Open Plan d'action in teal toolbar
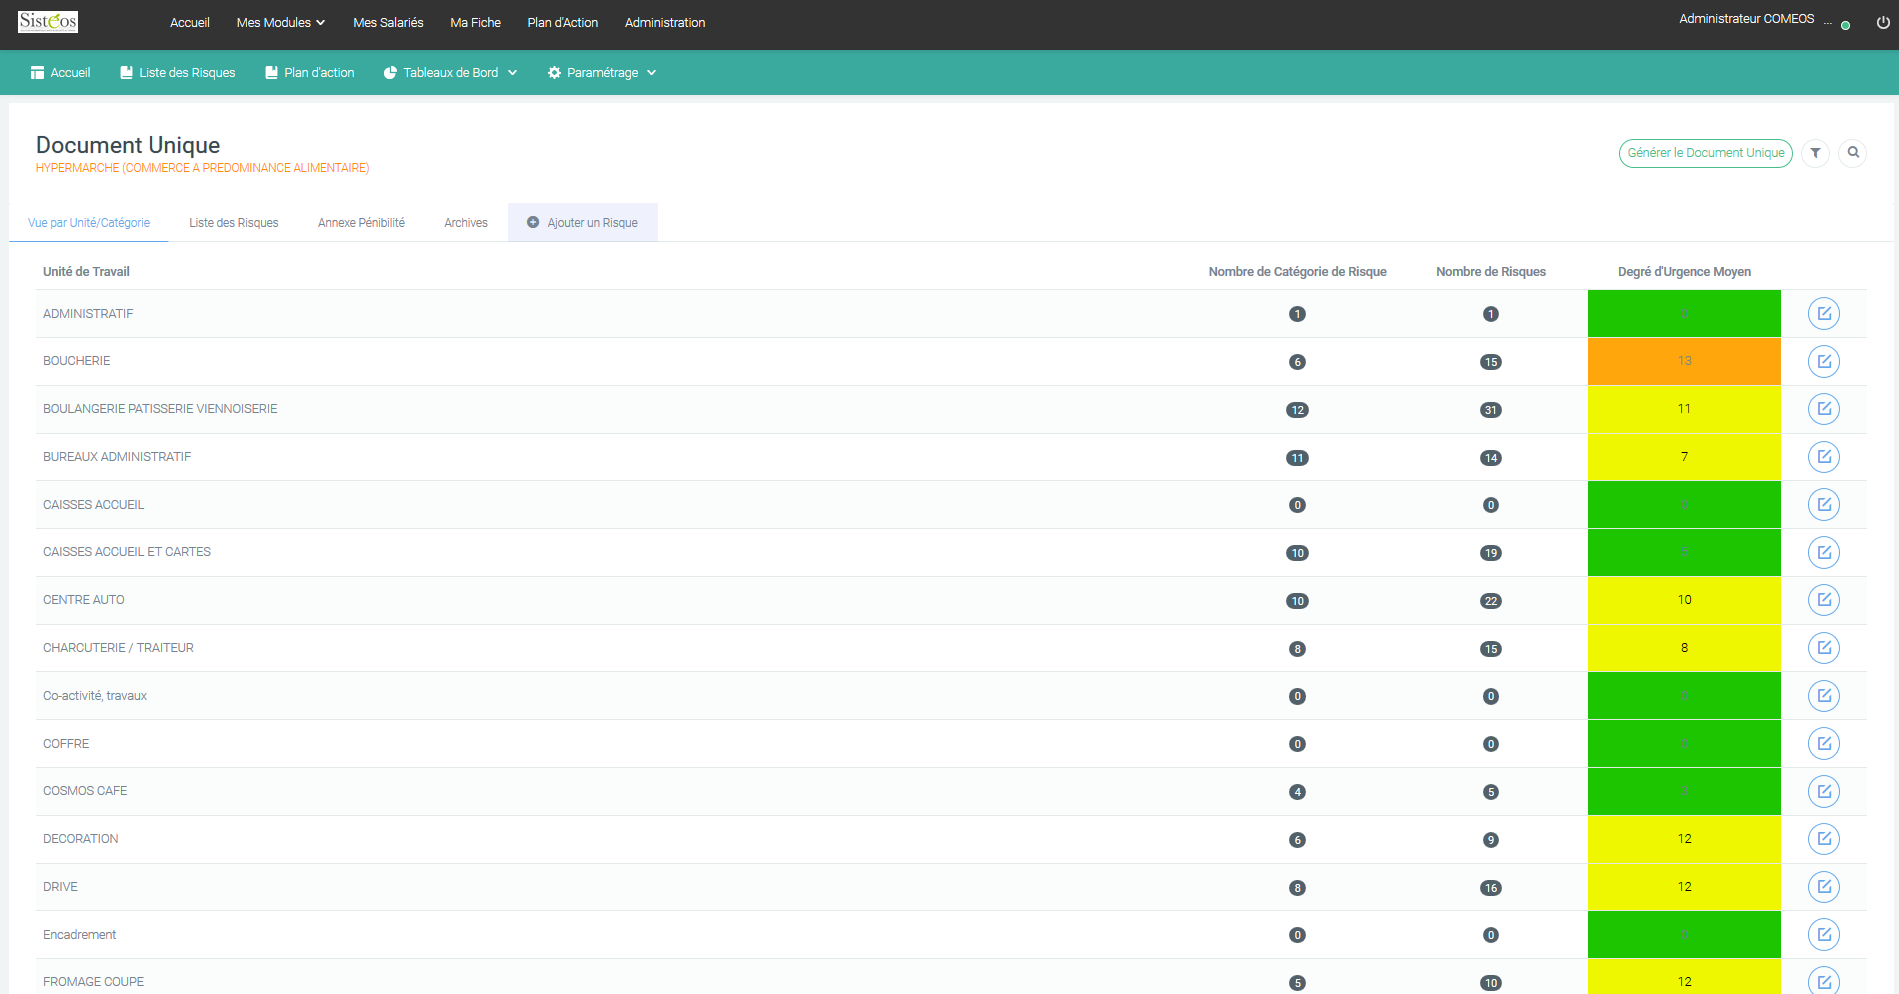1899x994 pixels. coord(310,73)
